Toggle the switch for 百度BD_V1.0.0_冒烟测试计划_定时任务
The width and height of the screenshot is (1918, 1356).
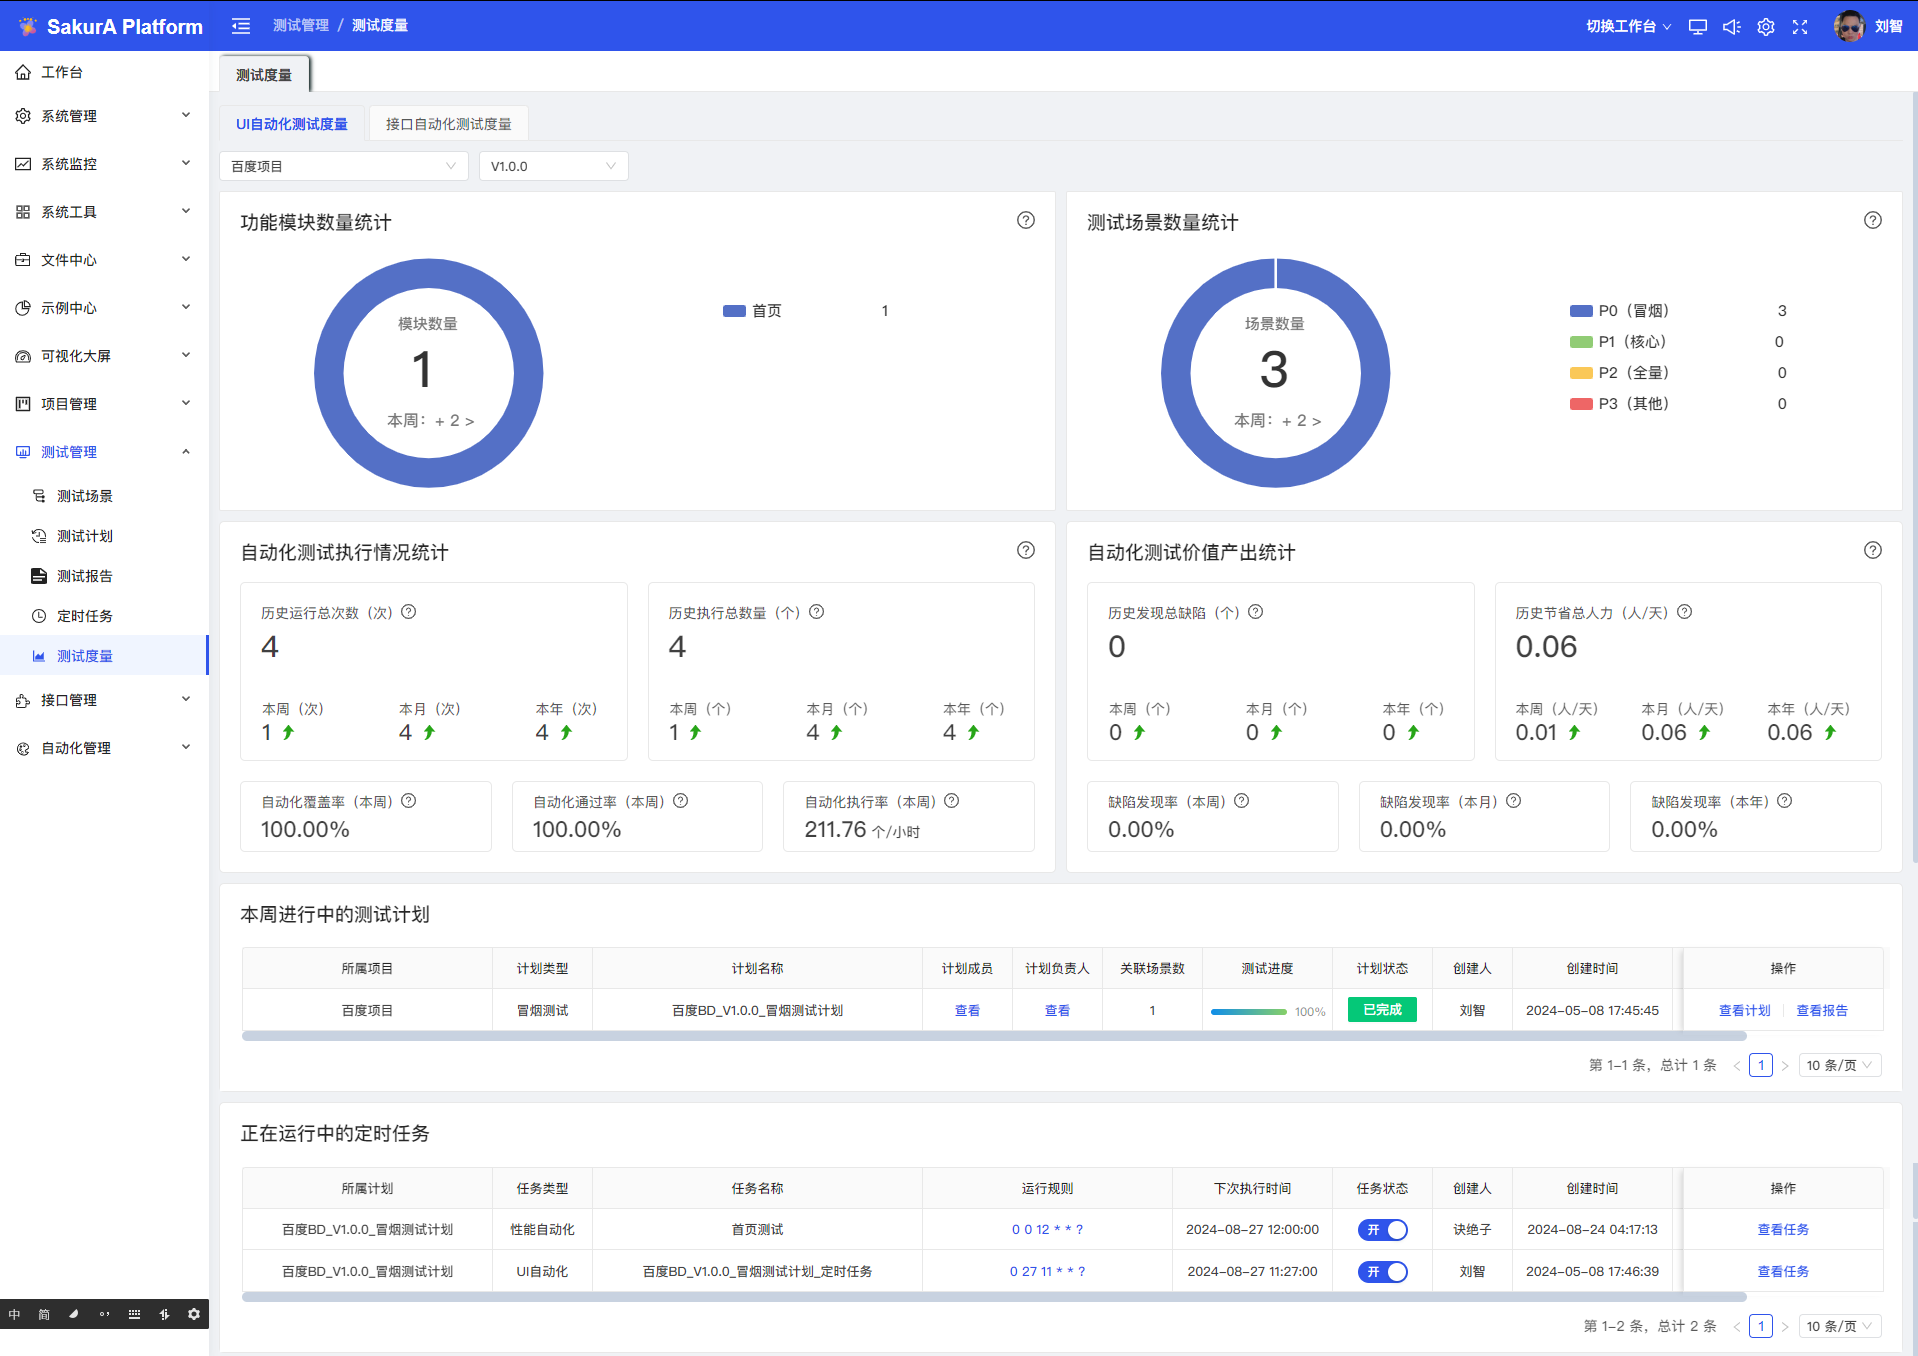click(1382, 1272)
